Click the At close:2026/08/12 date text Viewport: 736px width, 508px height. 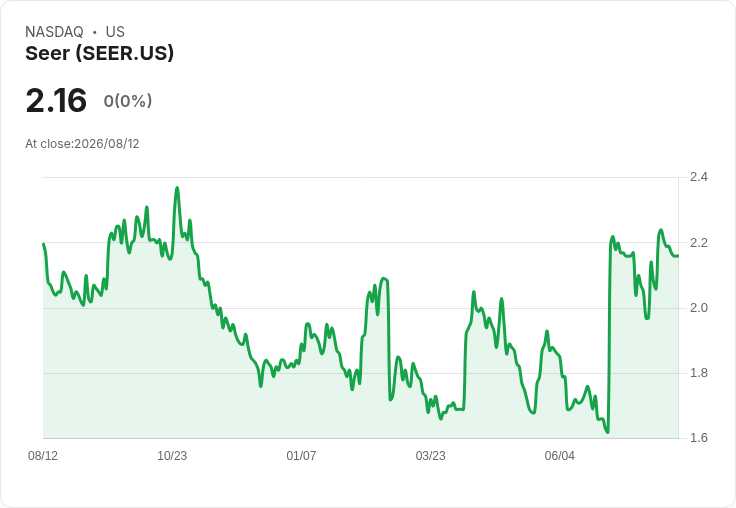[82, 144]
